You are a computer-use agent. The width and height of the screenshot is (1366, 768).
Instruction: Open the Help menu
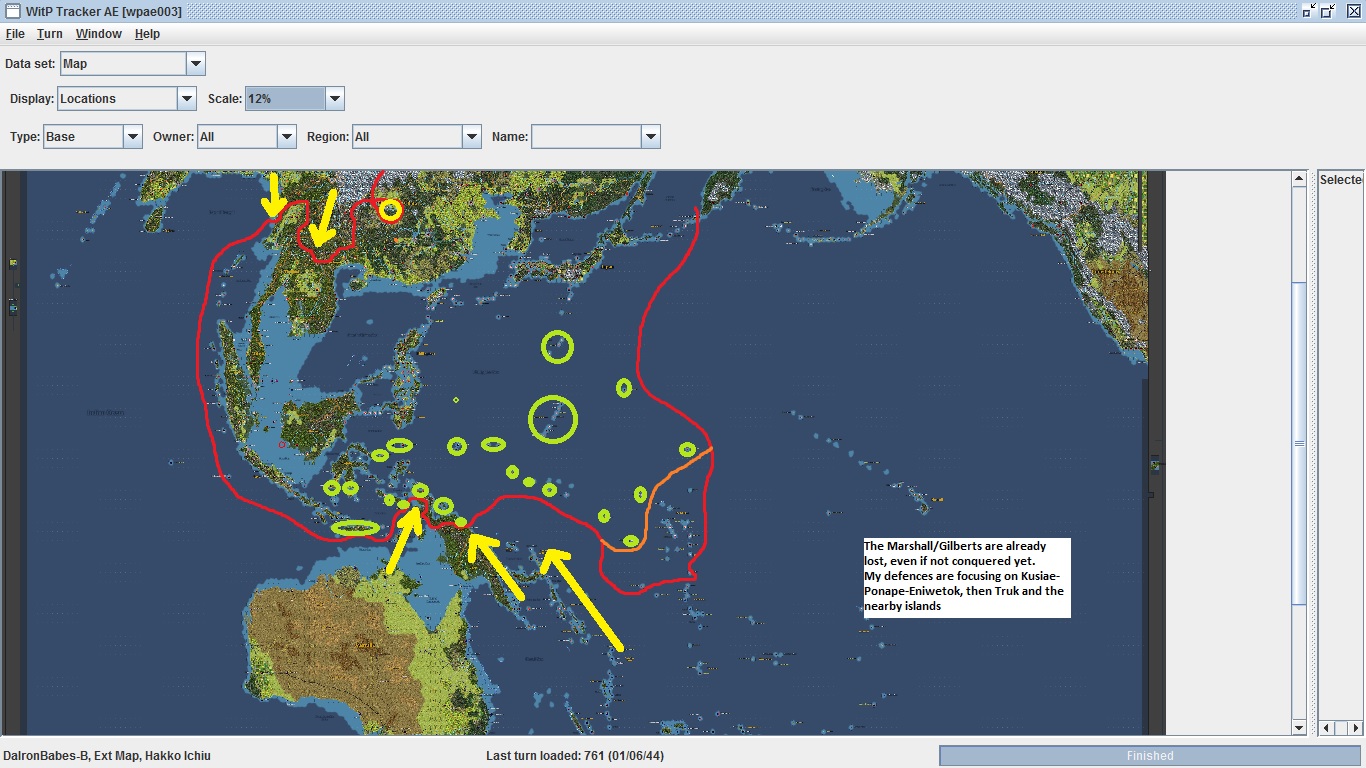[x=148, y=34]
